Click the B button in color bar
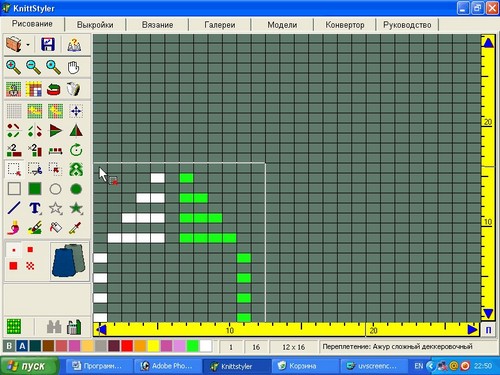This screenshot has width=500, height=375. point(9,346)
